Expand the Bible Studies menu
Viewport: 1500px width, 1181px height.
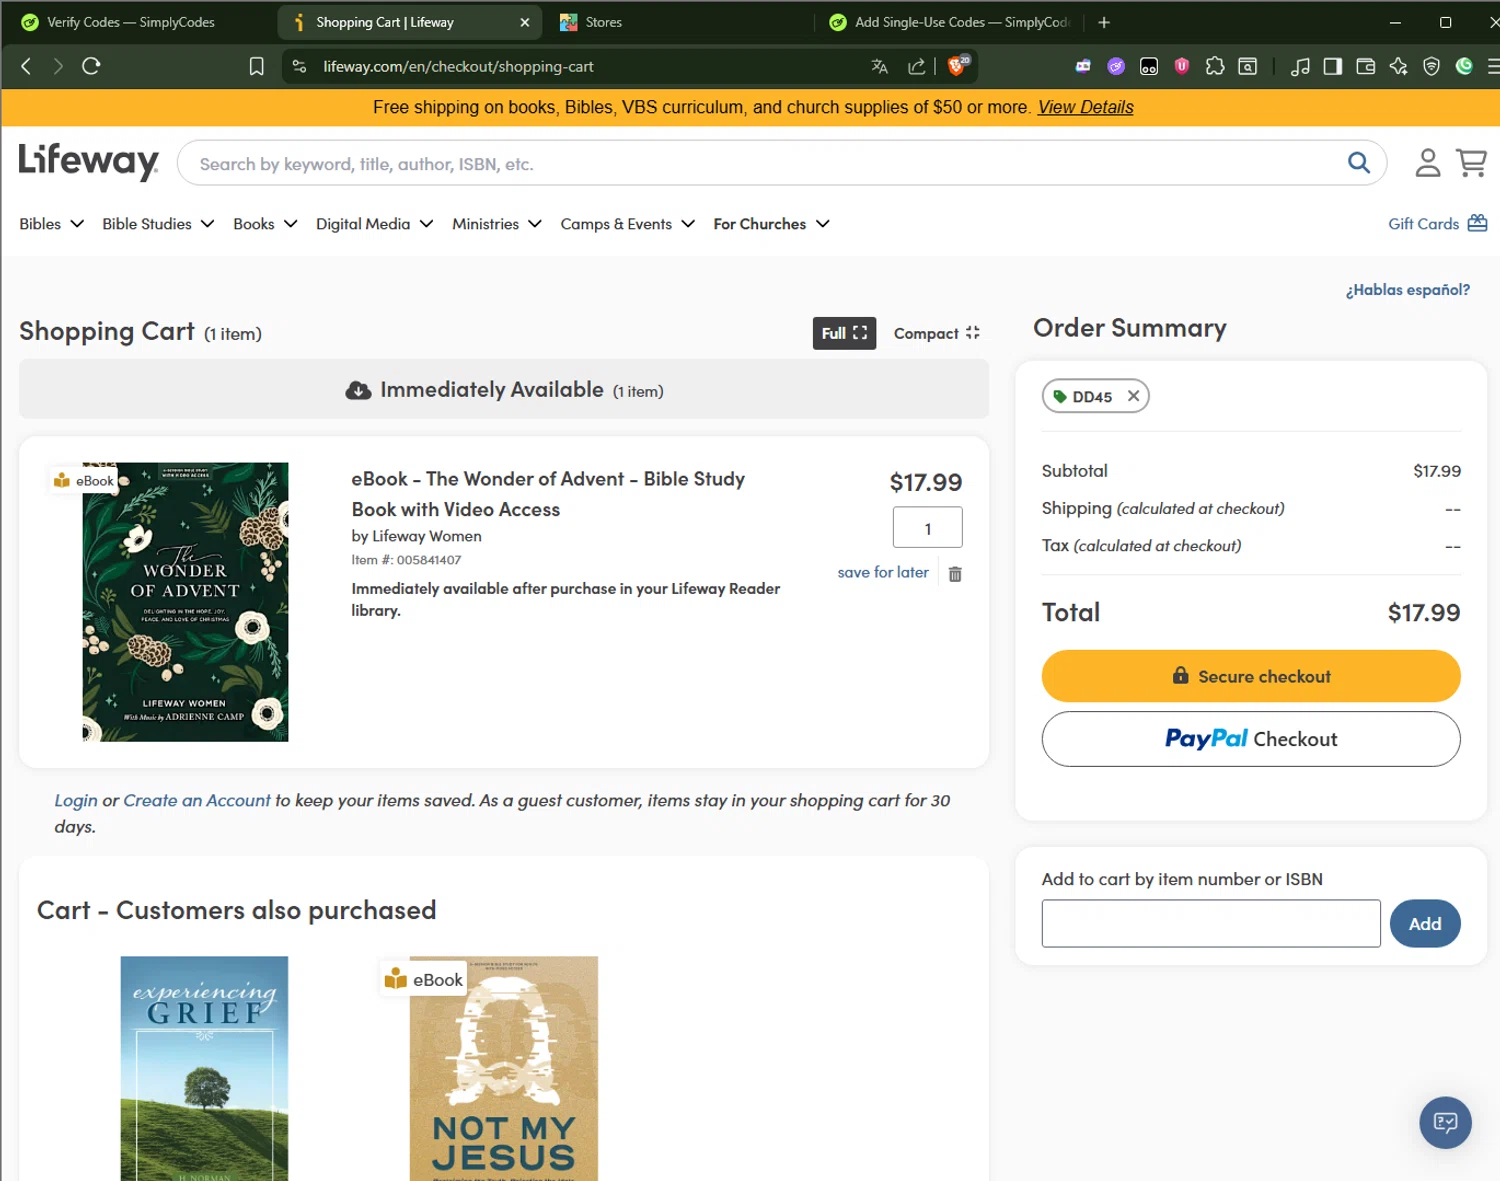coord(158,224)
